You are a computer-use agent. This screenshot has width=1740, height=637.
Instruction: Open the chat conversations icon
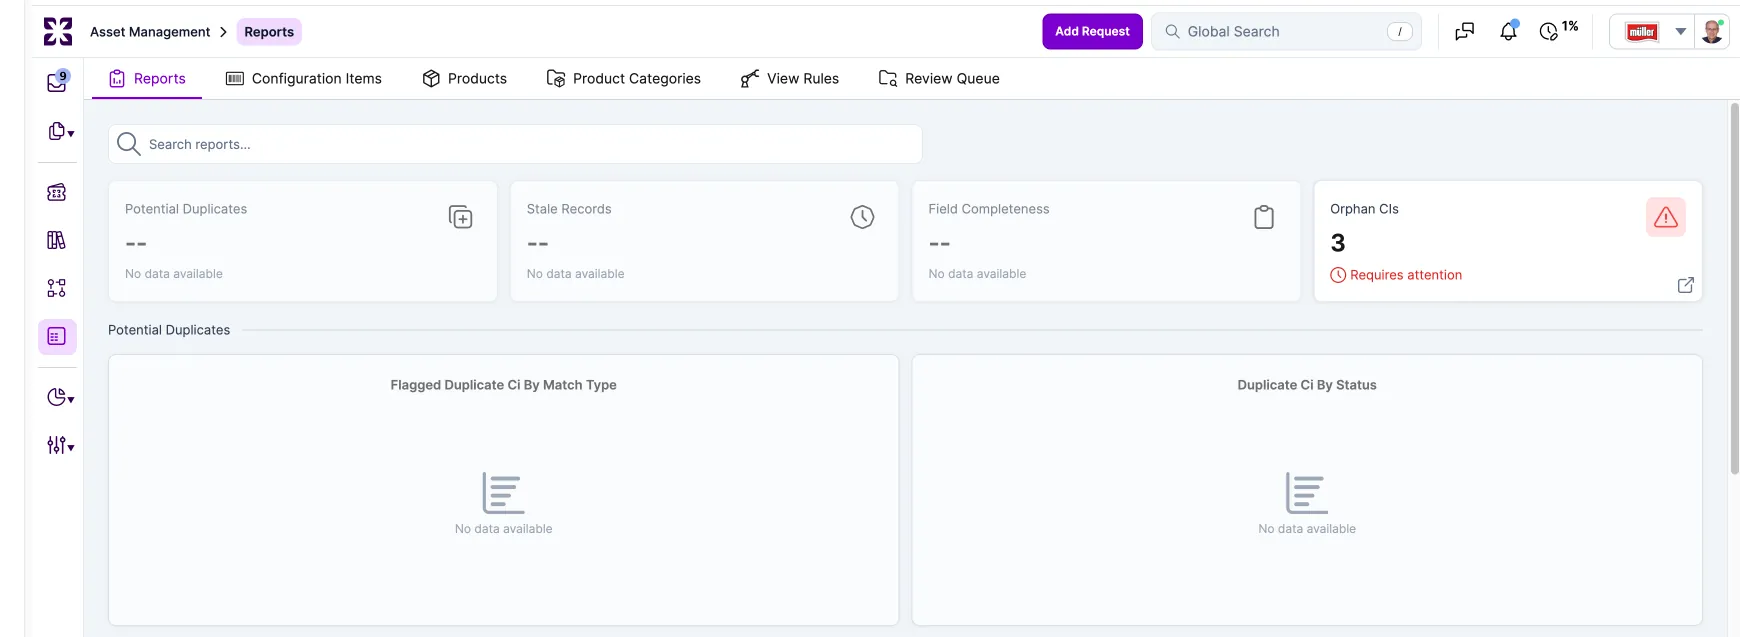coord(1464,32)
